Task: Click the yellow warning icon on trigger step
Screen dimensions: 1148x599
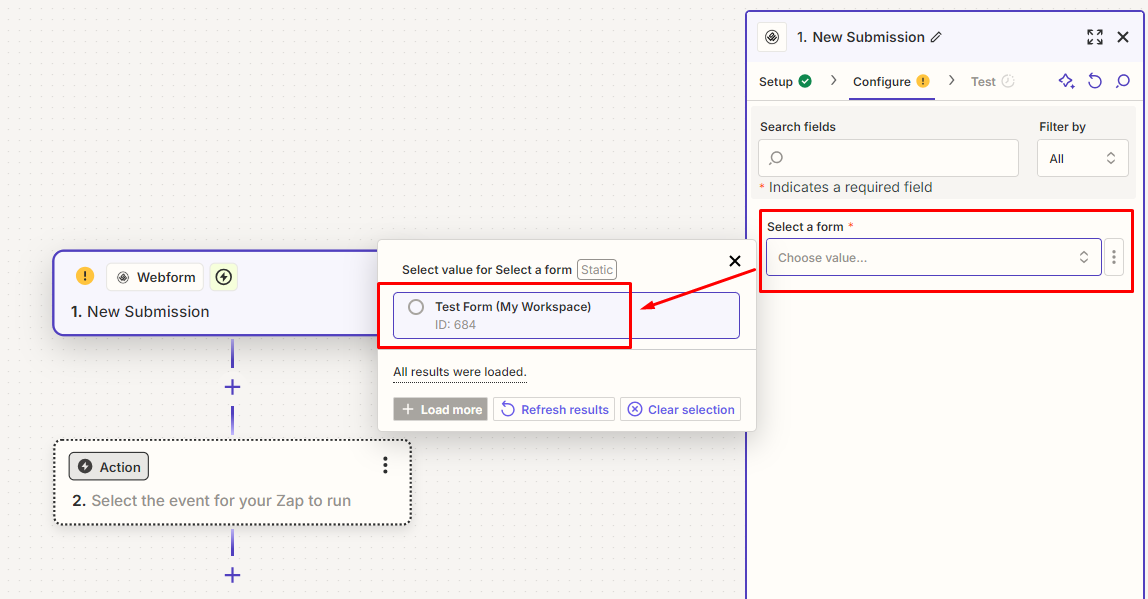Action: pos(85,276)
